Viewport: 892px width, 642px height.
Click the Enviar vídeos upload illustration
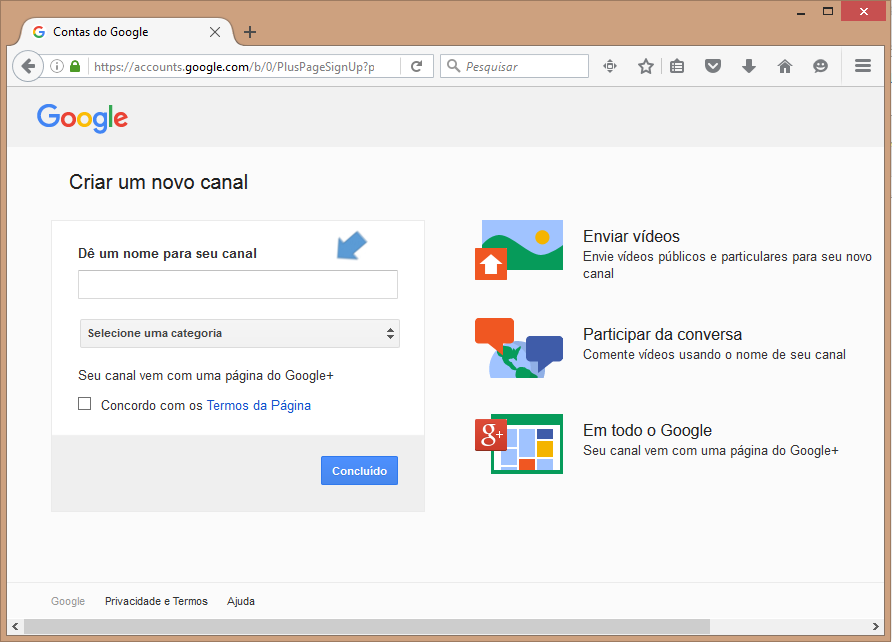[519, 250]
